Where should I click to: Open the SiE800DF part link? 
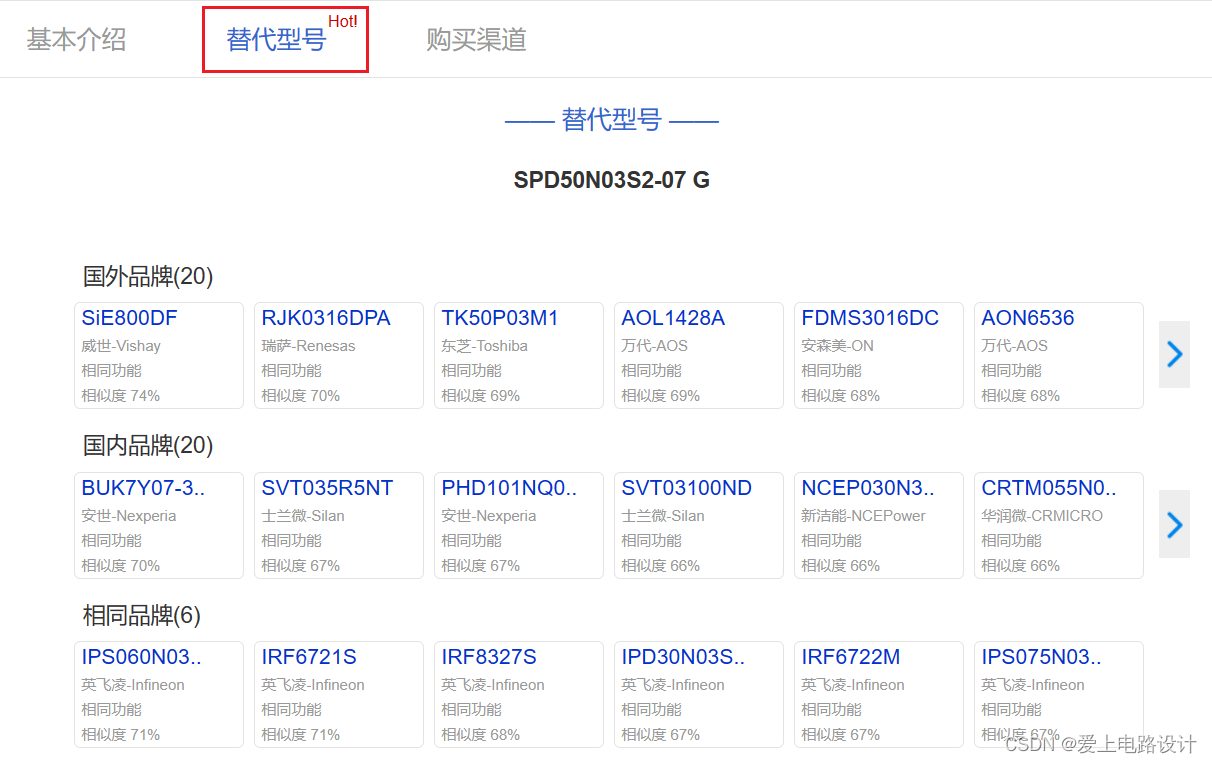[129, 318]
